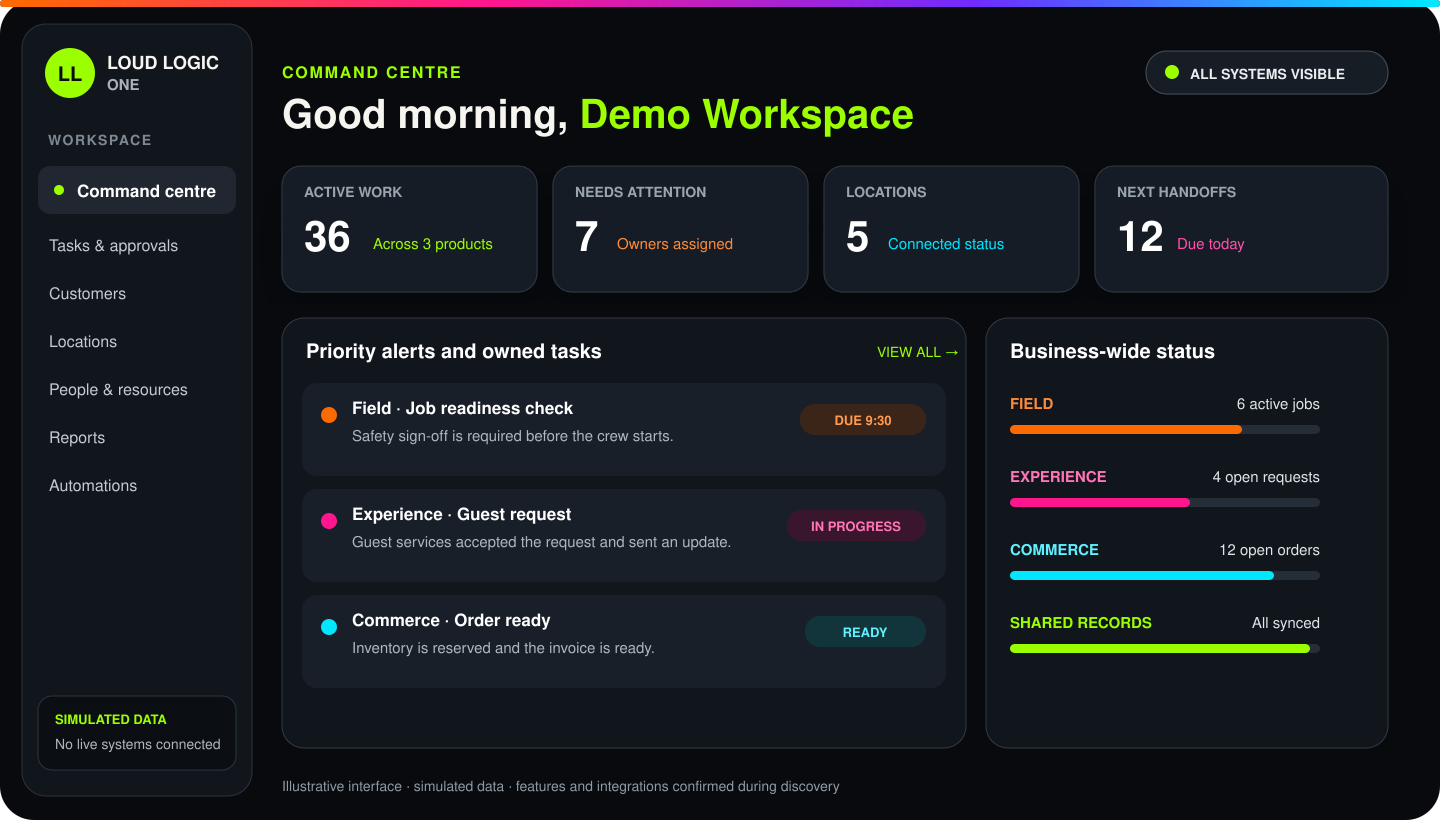Click the "Connected status" text
Screen dimensions: 1440x820
tap(946, 244)
